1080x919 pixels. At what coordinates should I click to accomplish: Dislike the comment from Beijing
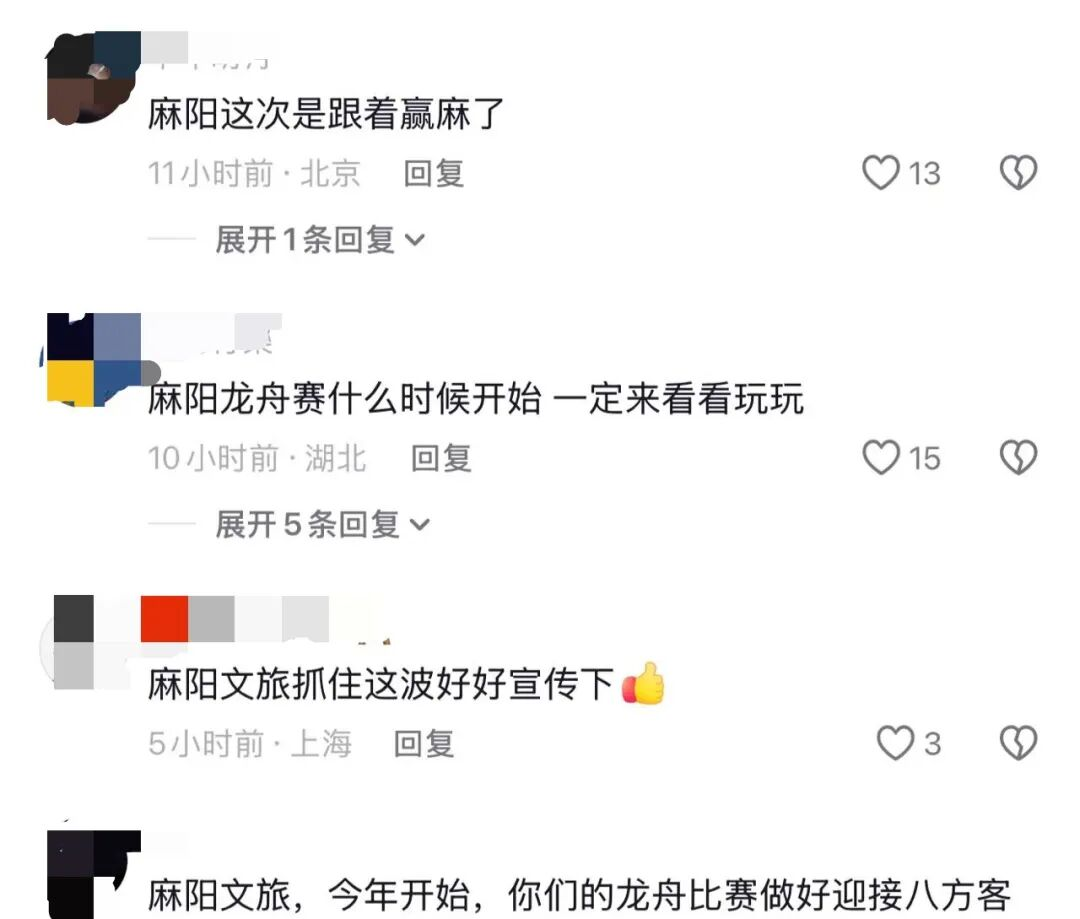[x=1018, y=172]
